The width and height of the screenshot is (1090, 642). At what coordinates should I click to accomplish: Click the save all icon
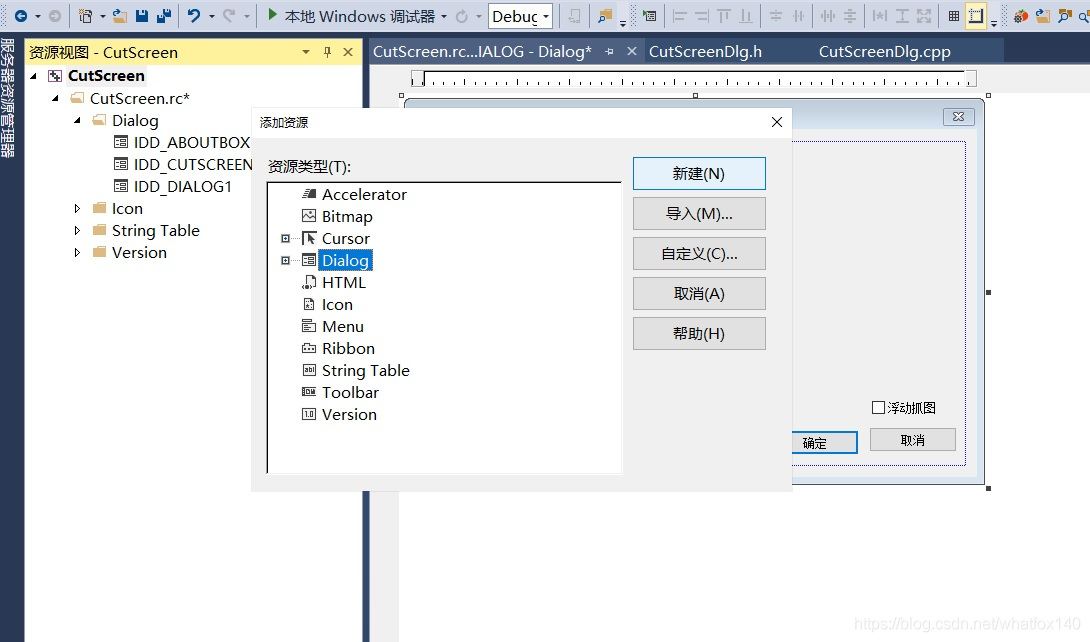[164, 16]
